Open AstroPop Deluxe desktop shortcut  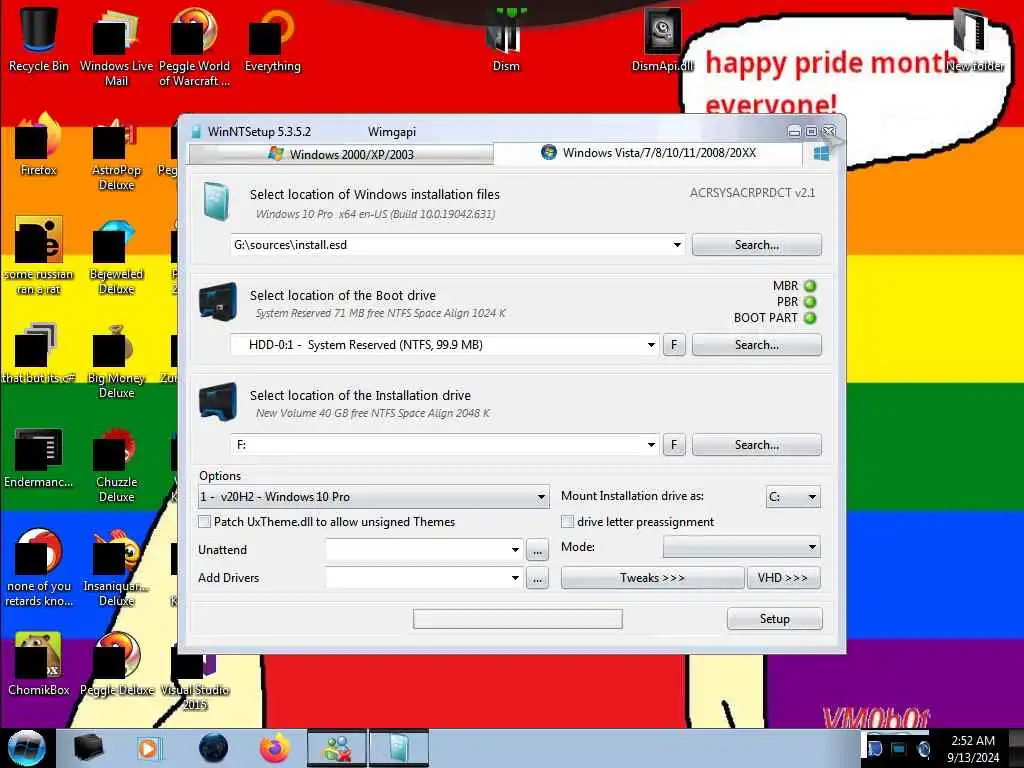[116, 153]
